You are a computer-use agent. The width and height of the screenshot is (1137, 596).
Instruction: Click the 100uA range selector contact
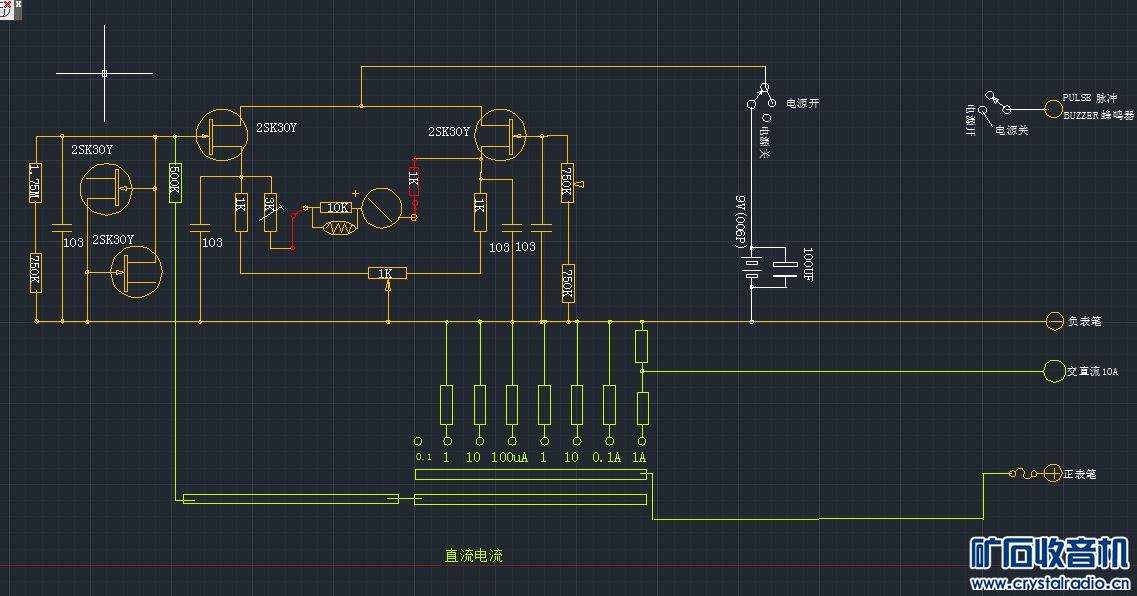pyautogui.click(x=512, y=441)
